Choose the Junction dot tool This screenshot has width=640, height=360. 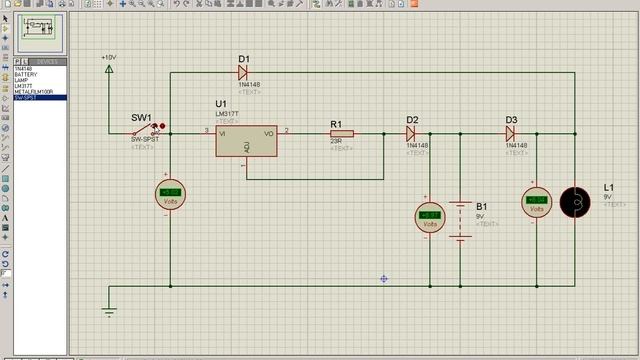point(5,38)
